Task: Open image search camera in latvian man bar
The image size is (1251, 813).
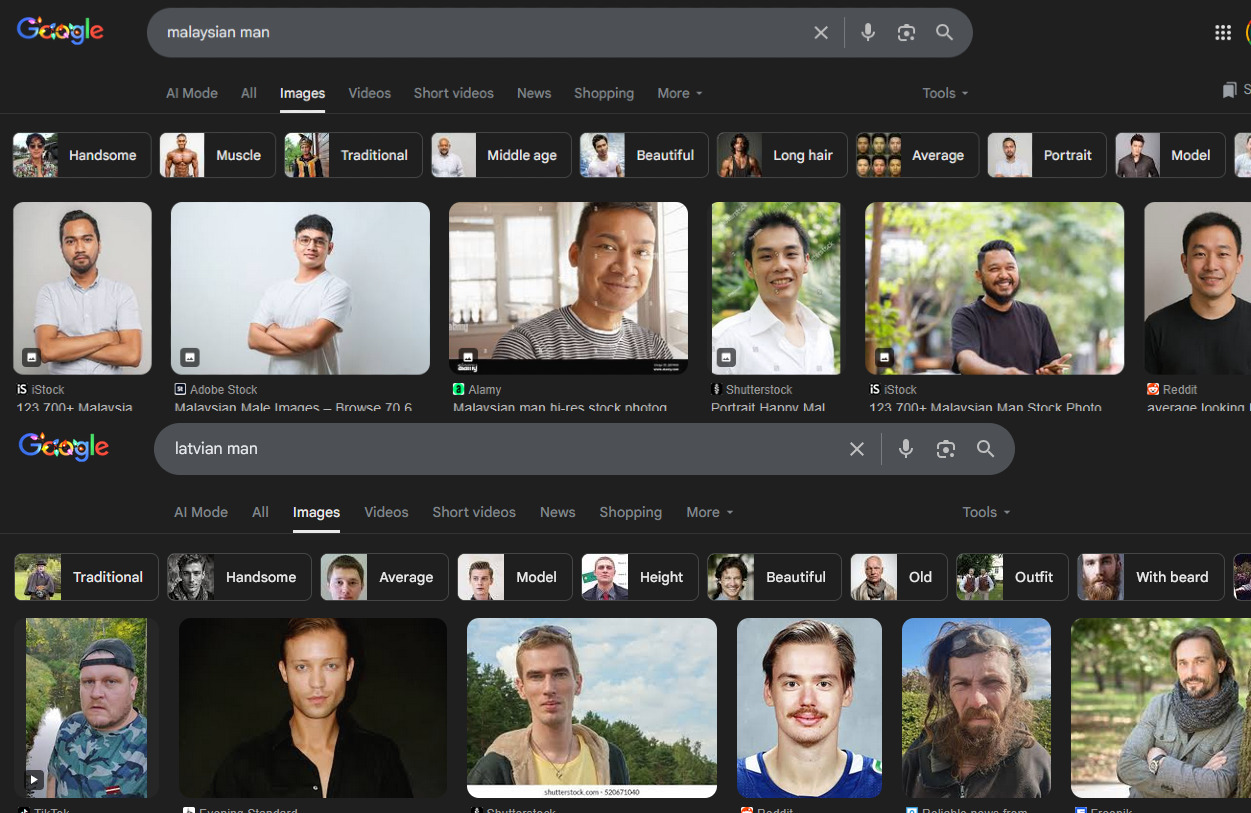Action: tap(946, 449)
